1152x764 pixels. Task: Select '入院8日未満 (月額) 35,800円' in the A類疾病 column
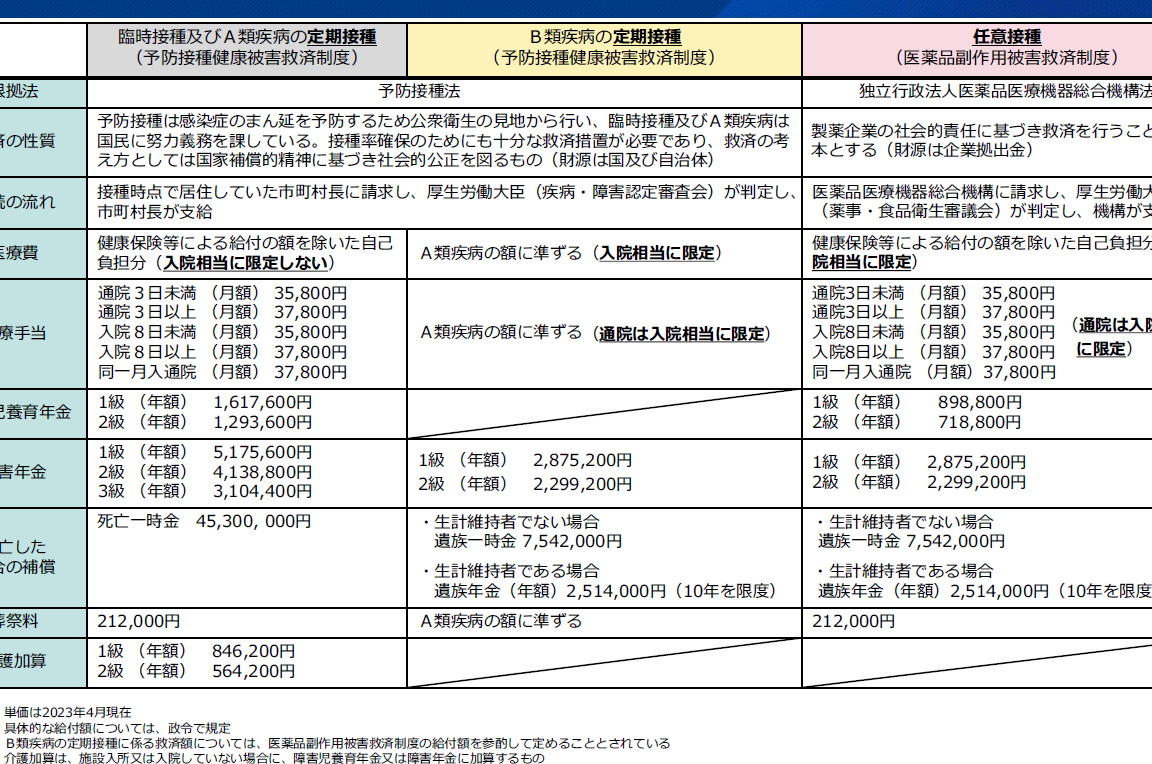222,332
